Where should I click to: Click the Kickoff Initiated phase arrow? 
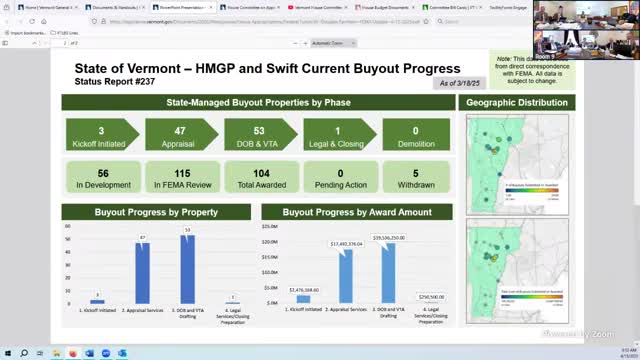coord(102,135)
